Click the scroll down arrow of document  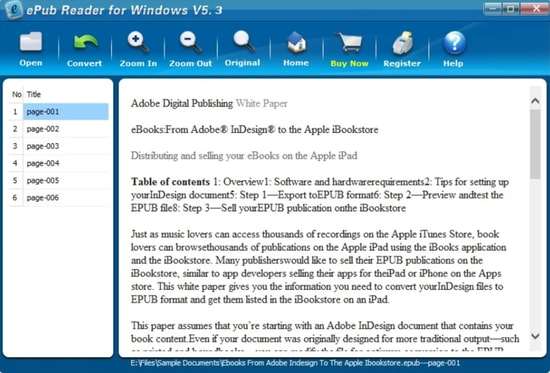click(x=535, y=336)
